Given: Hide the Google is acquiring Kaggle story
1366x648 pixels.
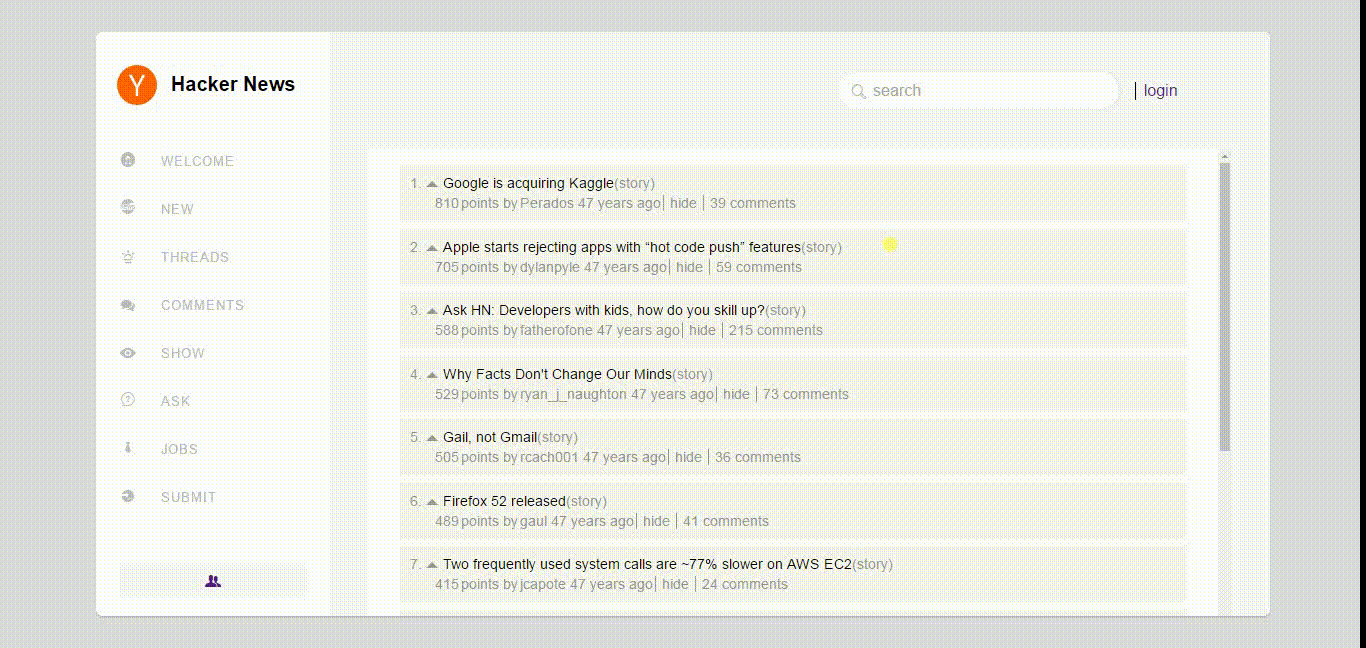Looking at the screenshot, I should tap(683, 203).
